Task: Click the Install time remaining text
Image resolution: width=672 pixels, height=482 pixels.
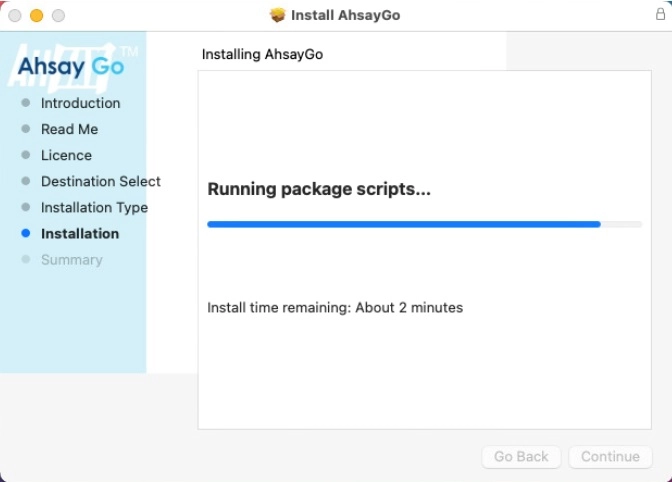Action: [x=335, y=308]
